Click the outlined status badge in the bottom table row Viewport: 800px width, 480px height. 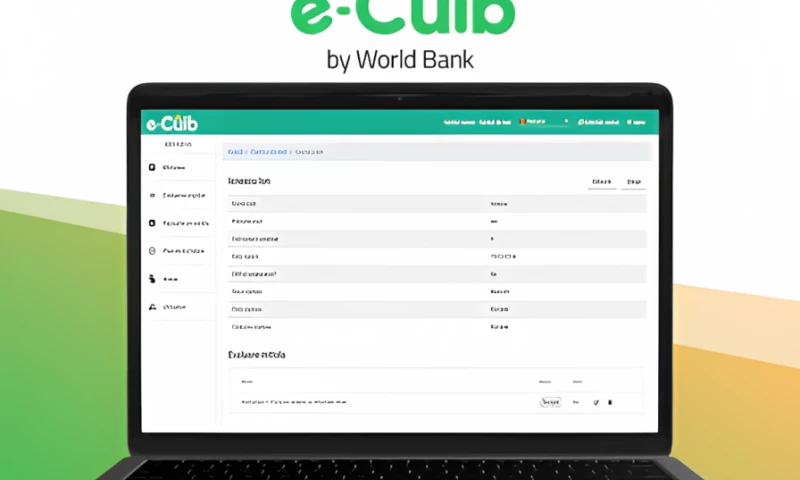pos(551,402)
